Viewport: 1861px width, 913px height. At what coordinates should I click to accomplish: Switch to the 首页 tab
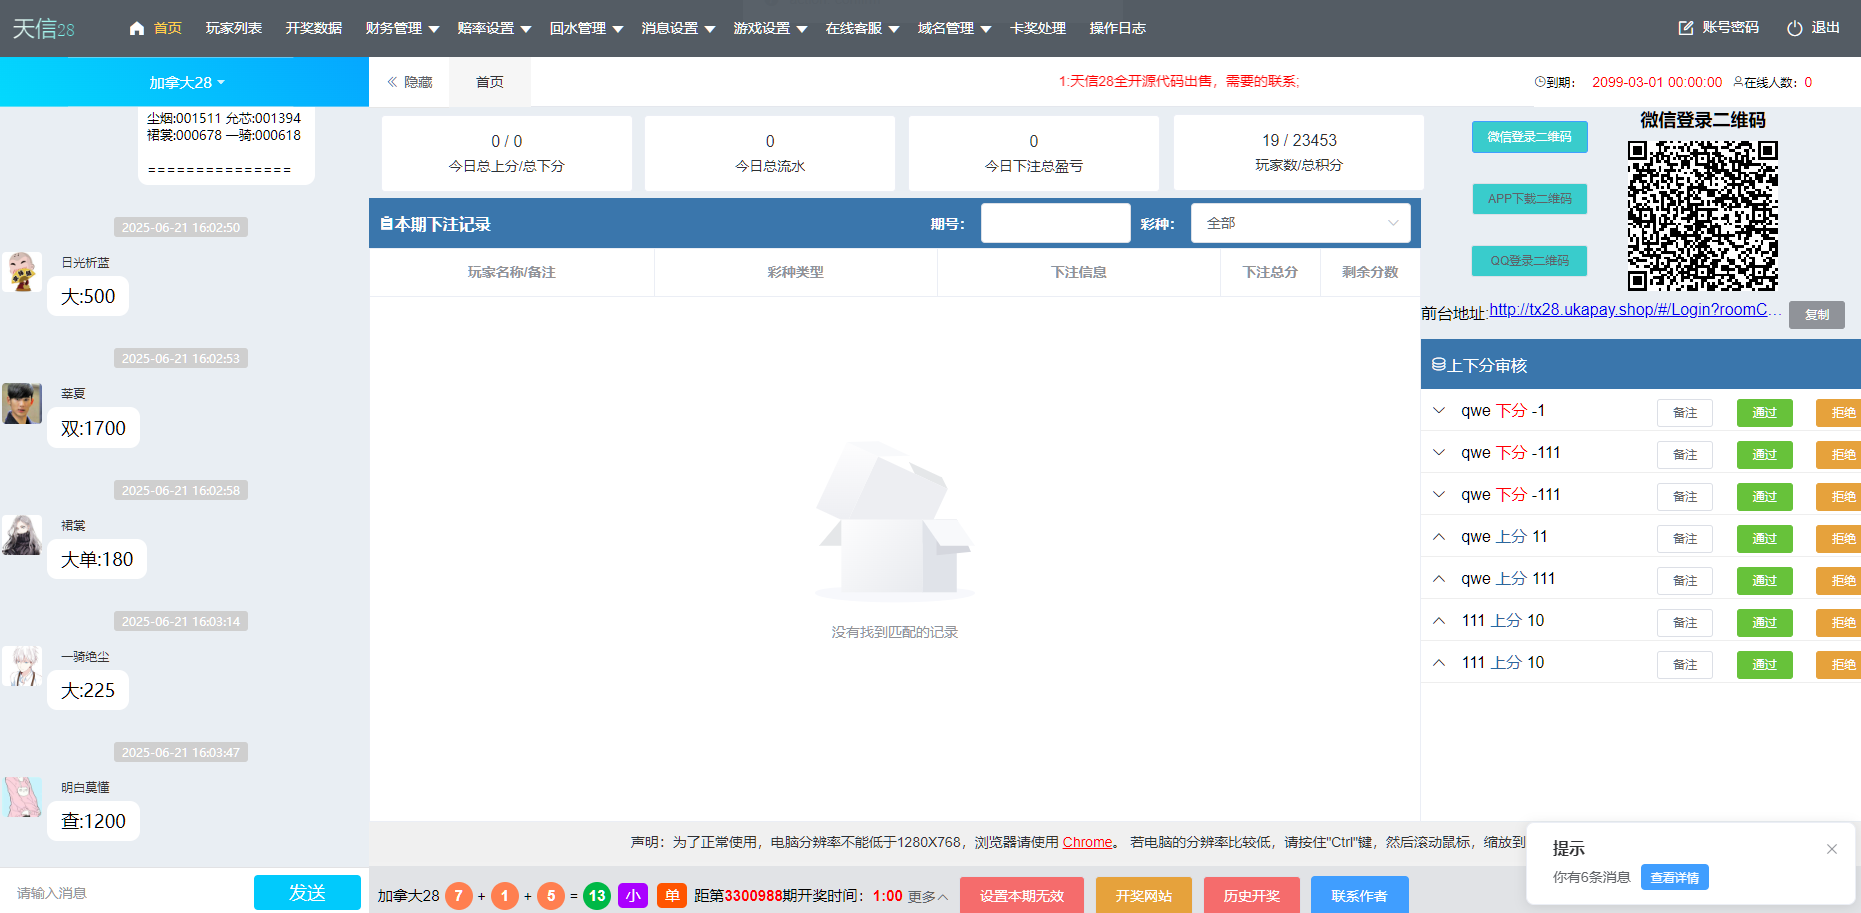pyautogui.click(x=489, y=82)
